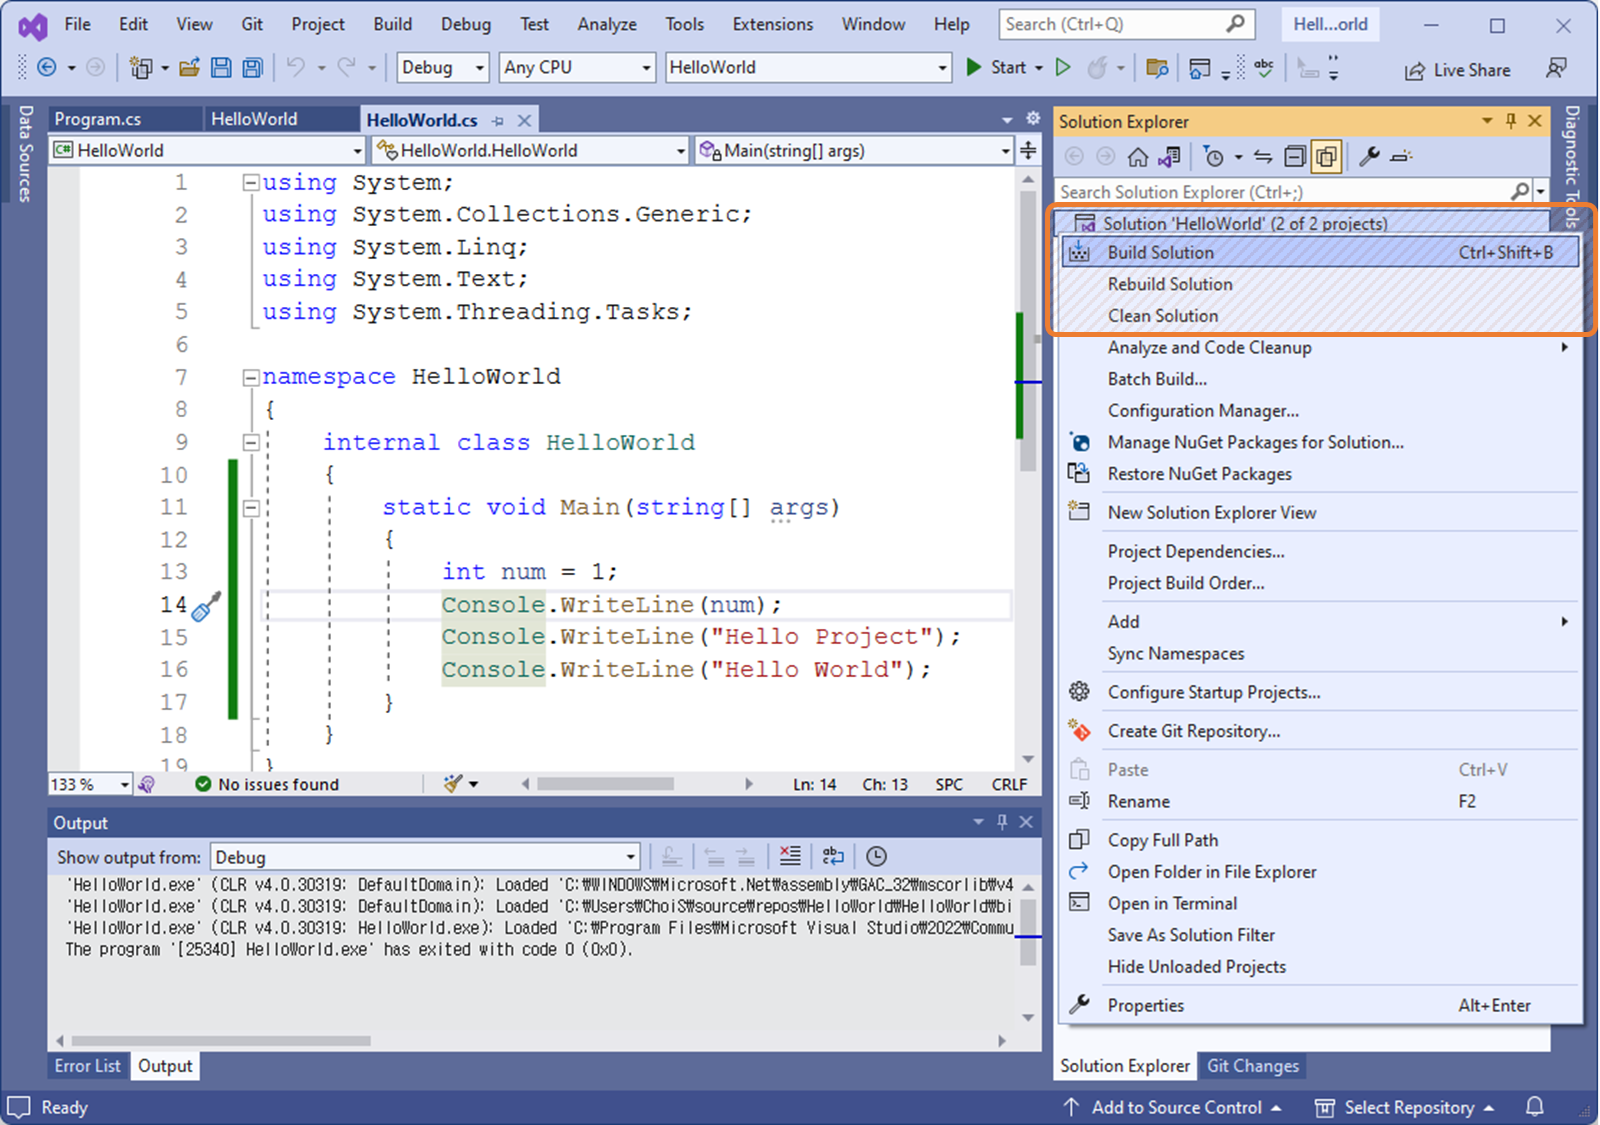
Task: Click the screwdriver quick action icon on line 14
Action: tap(206, 606)
